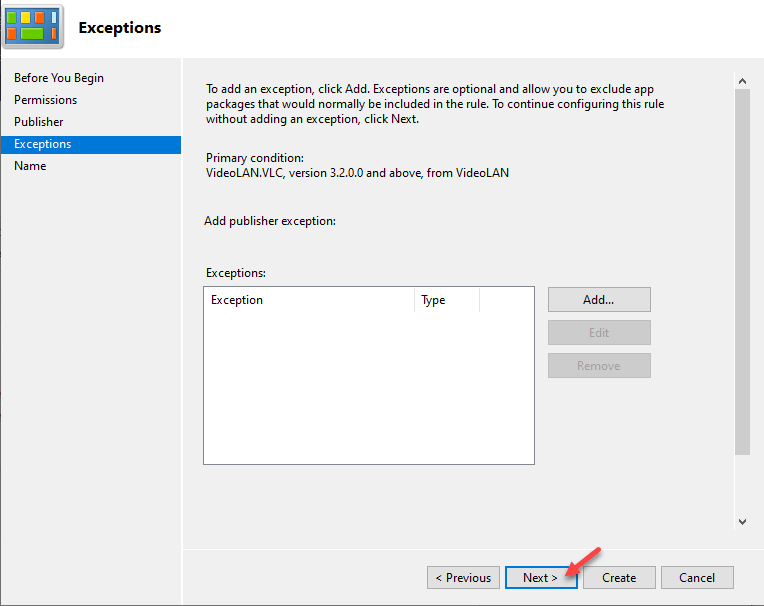Cancel the rule wizard

697,578
